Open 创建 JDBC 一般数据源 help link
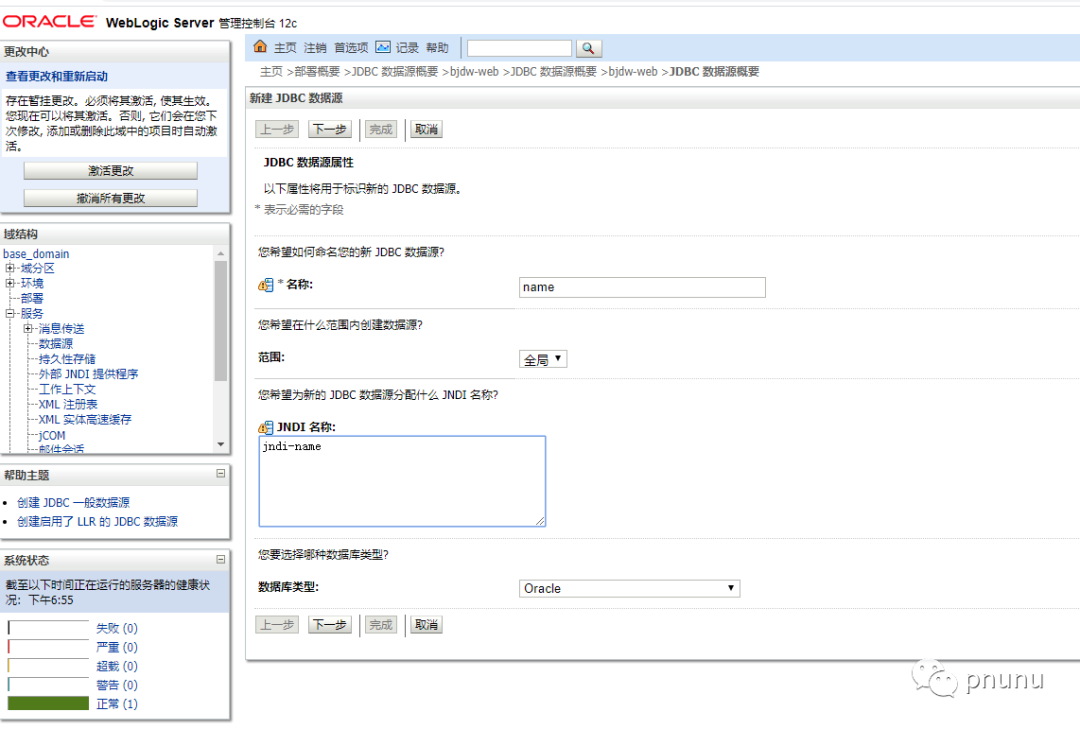The height and width of the screenshot is (729, 1080). [74, 503]
